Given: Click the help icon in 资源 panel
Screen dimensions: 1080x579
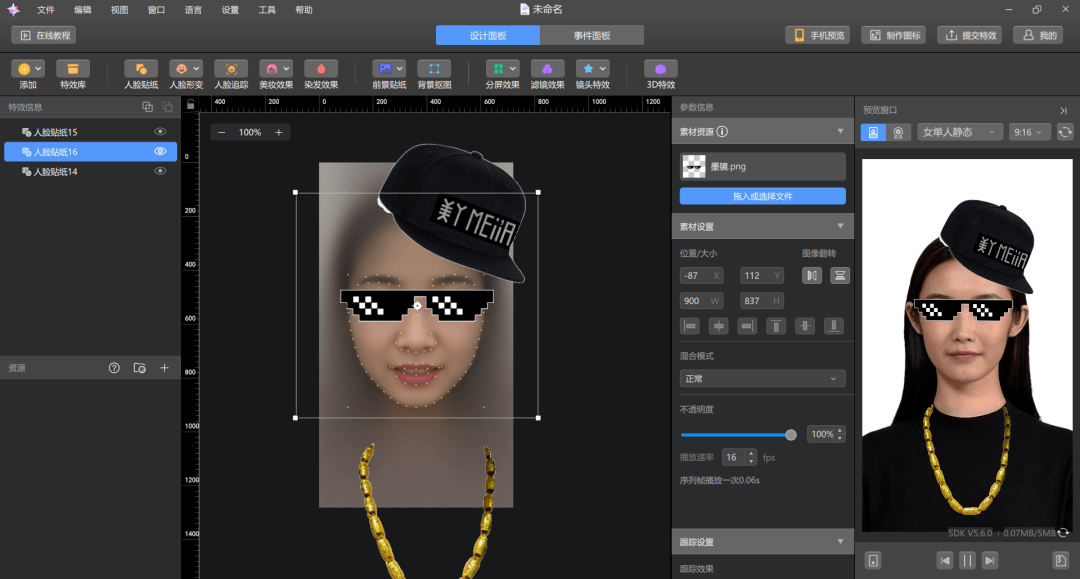Looking at the screenshot, I should pos(114,368).
